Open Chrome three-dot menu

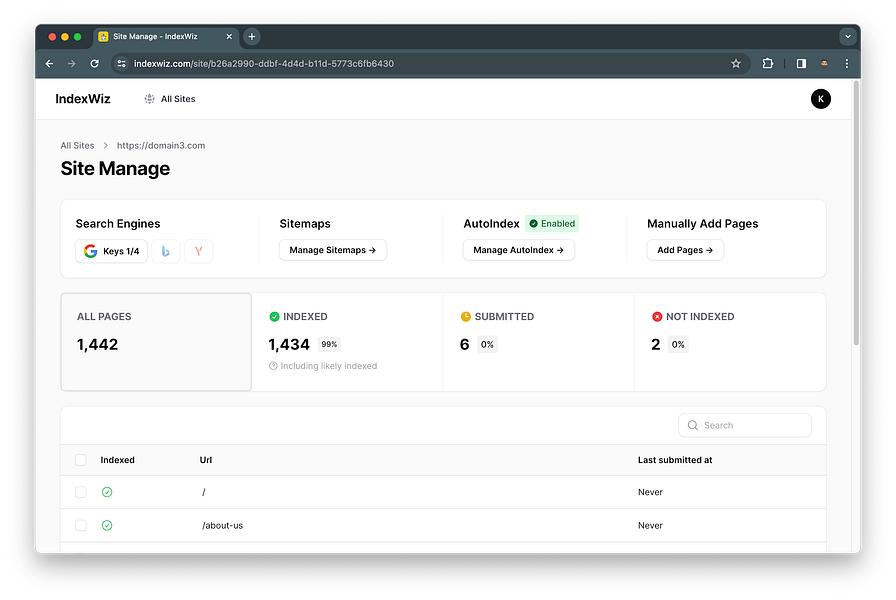pos(846,64)
